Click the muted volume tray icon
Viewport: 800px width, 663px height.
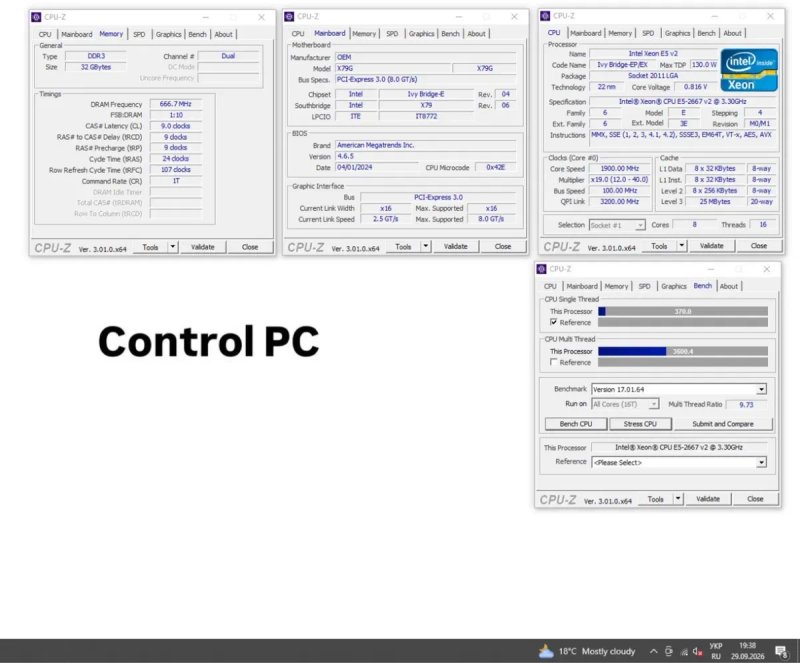pos(697,652)
